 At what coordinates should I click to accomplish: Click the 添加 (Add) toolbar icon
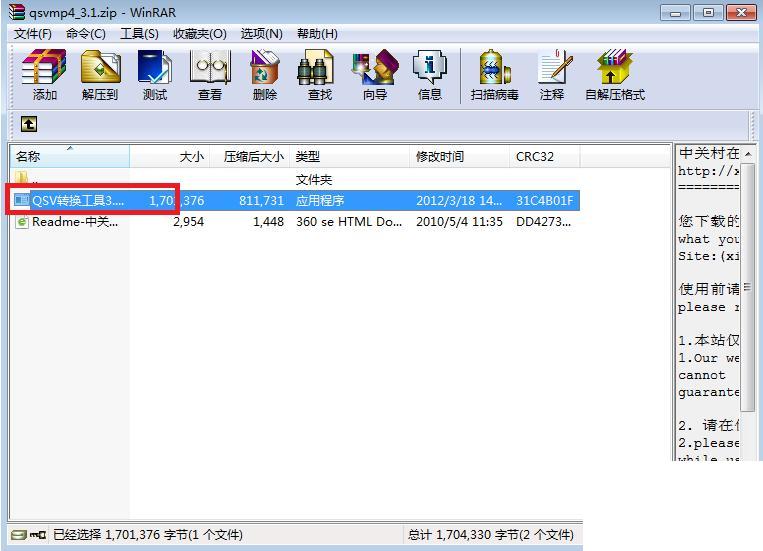pos(44,75)
